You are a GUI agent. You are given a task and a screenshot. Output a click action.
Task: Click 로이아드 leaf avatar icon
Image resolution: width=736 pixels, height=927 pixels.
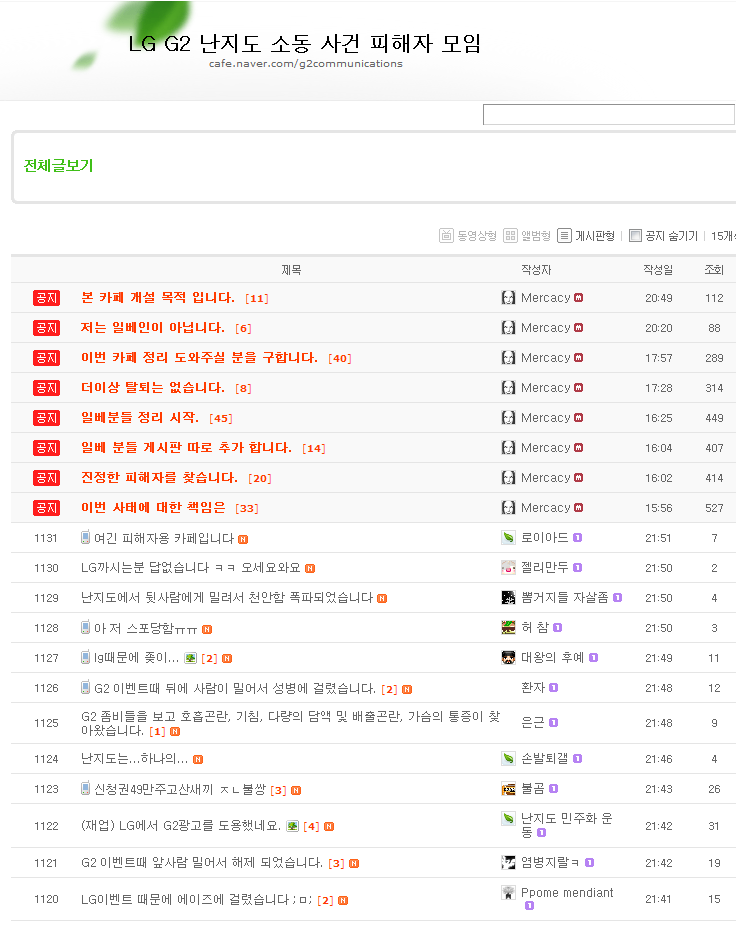pos(508,537)
